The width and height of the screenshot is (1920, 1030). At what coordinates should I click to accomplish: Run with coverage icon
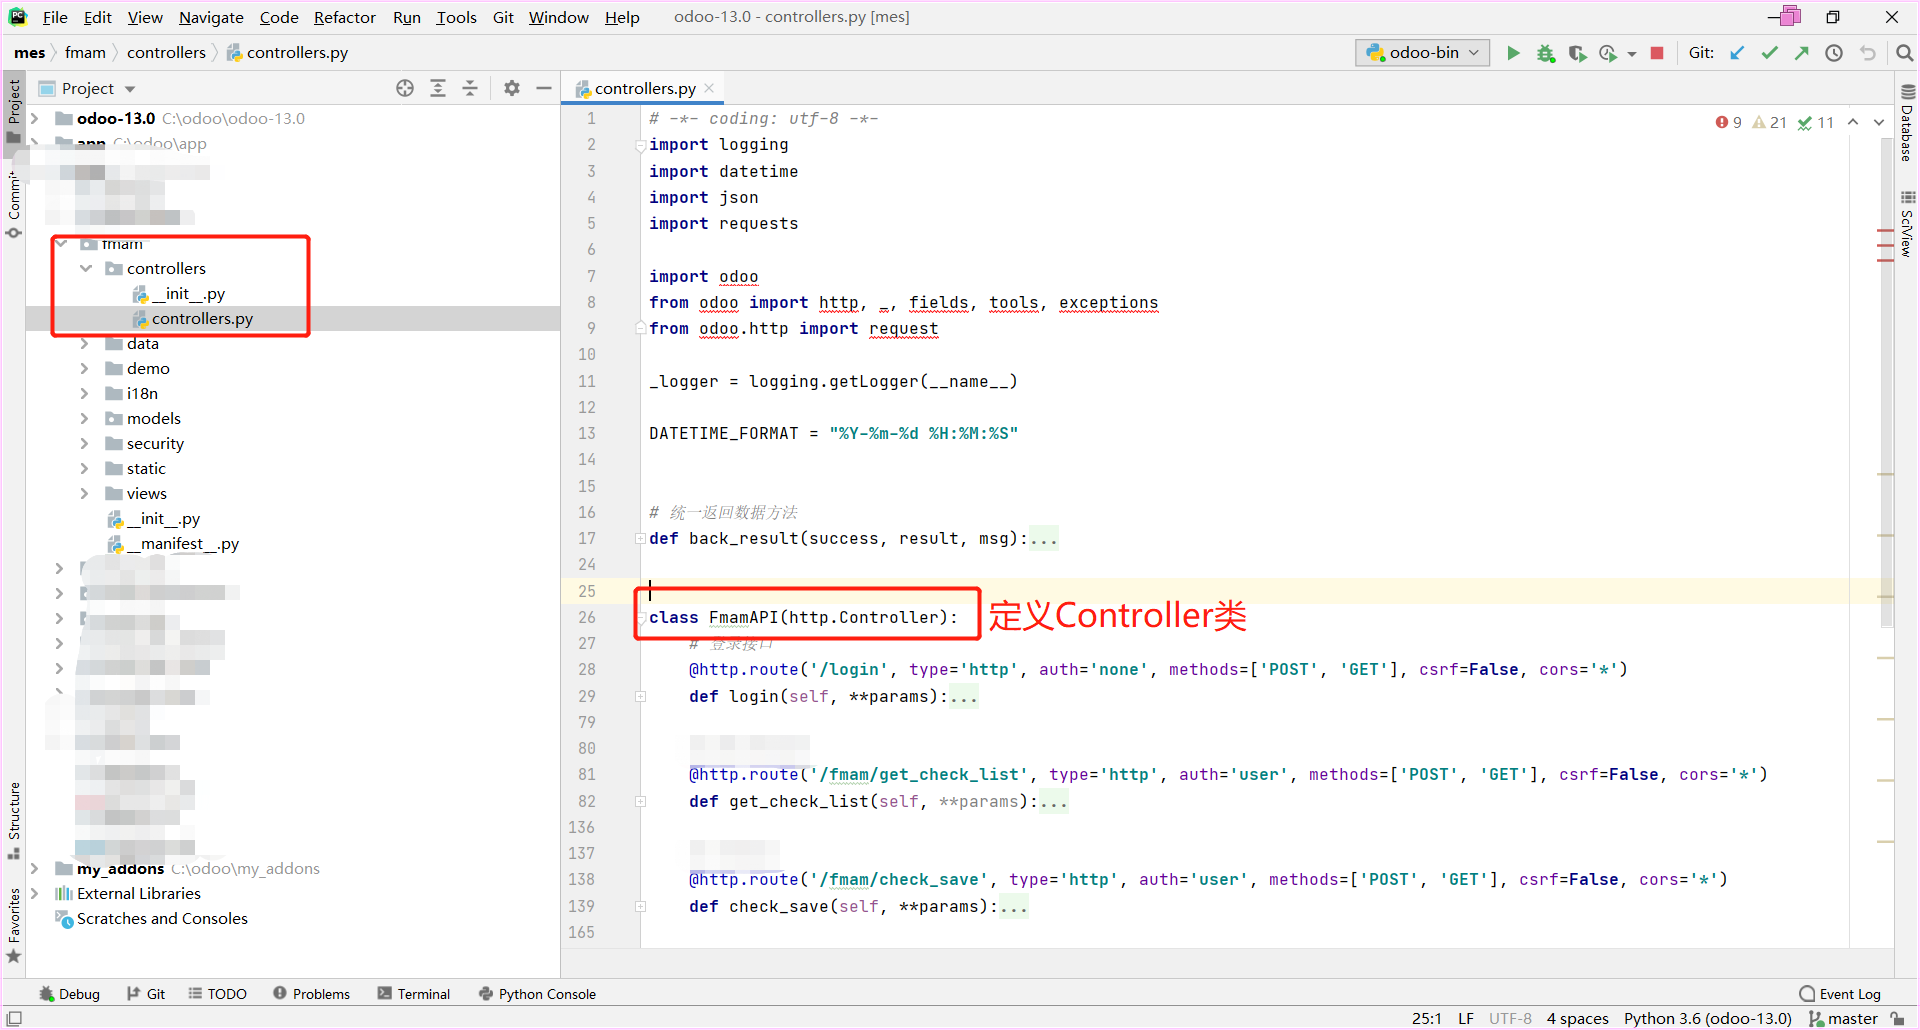coord(1578,53)
